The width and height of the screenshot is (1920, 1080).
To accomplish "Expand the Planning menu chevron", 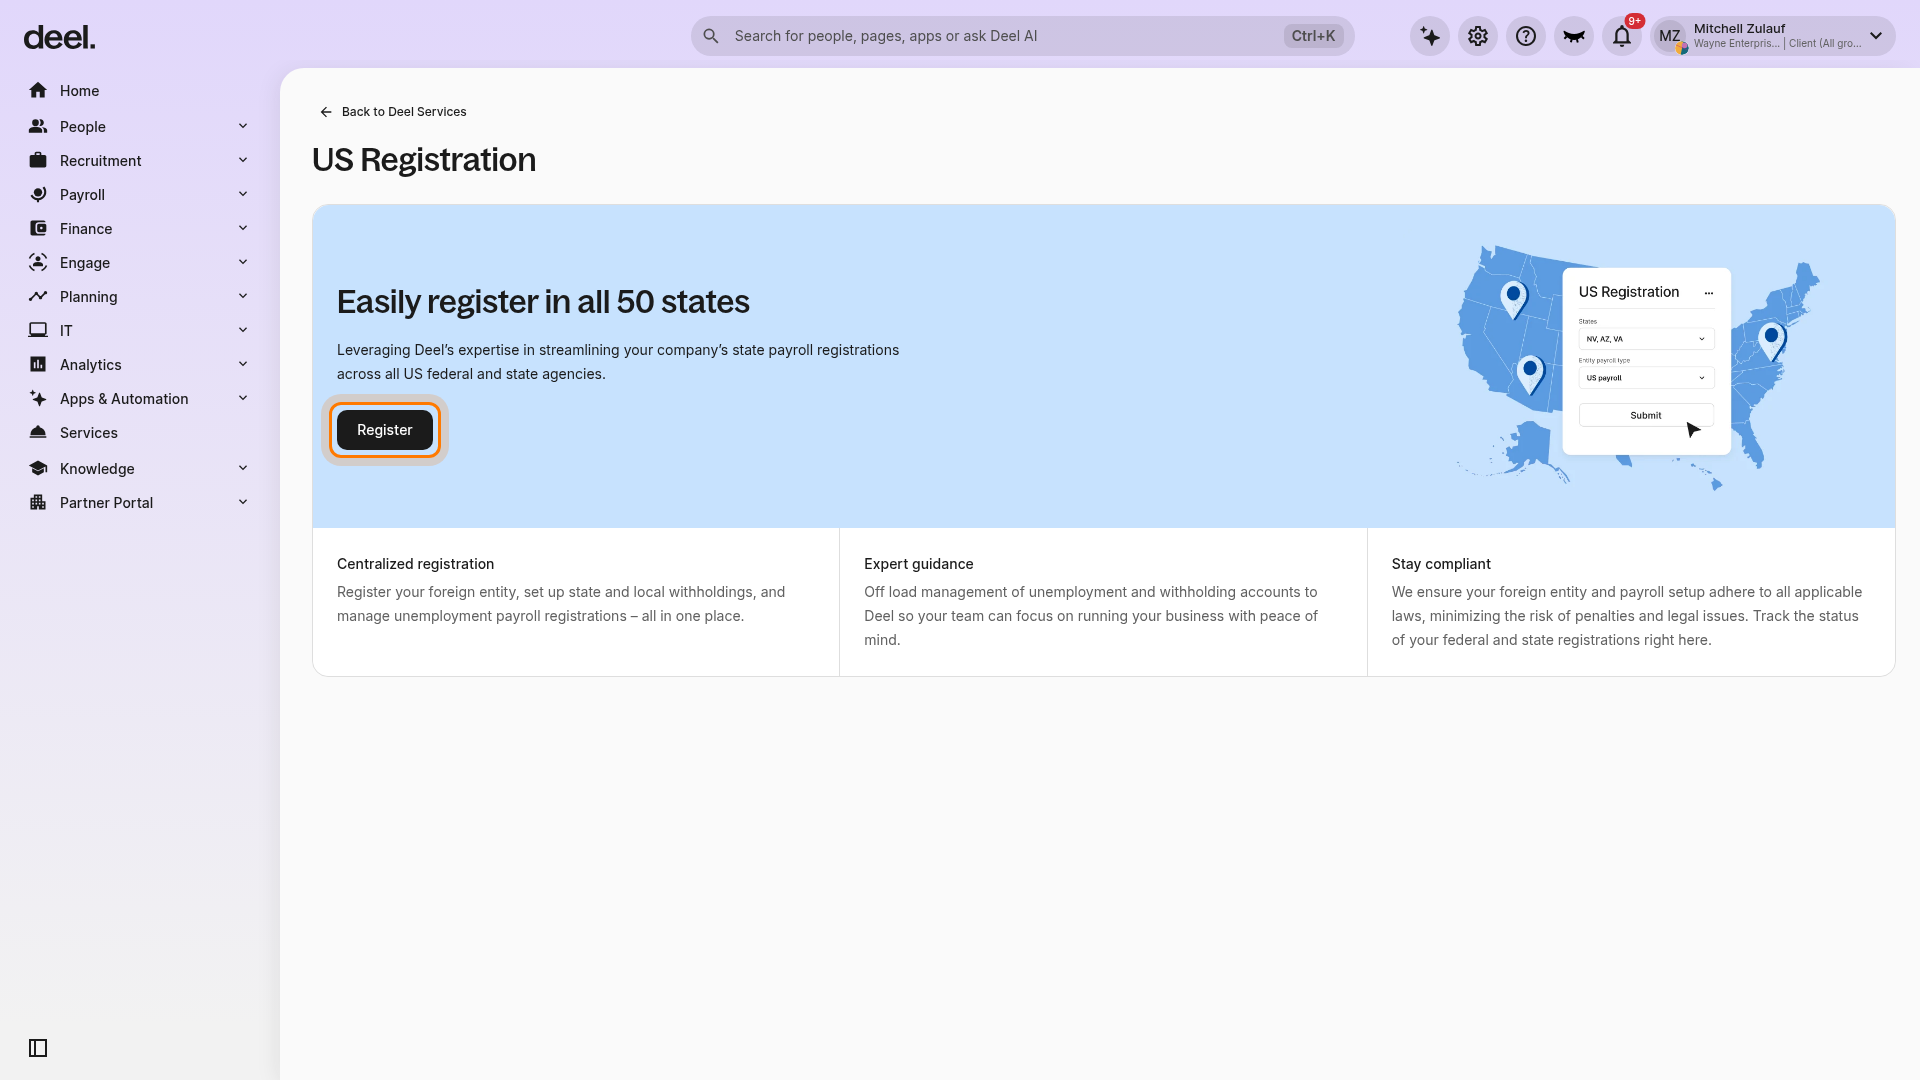I will coord(243,296).
